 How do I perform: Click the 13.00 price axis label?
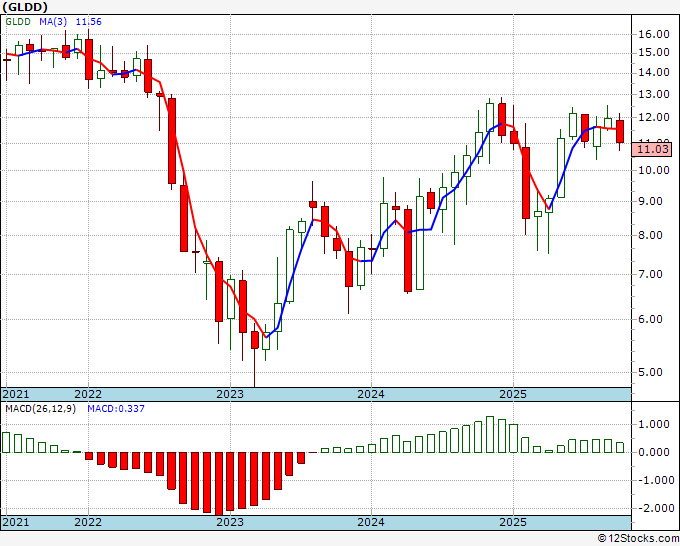[654, 94]
